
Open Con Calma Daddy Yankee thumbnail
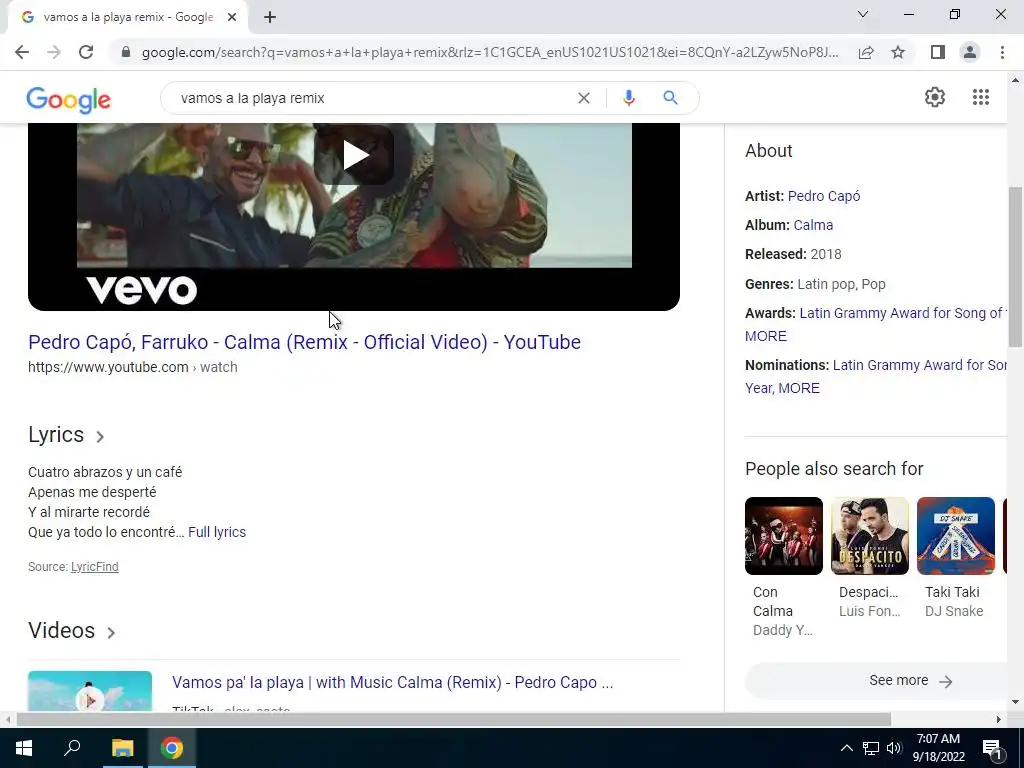click(x=784, y=536)
